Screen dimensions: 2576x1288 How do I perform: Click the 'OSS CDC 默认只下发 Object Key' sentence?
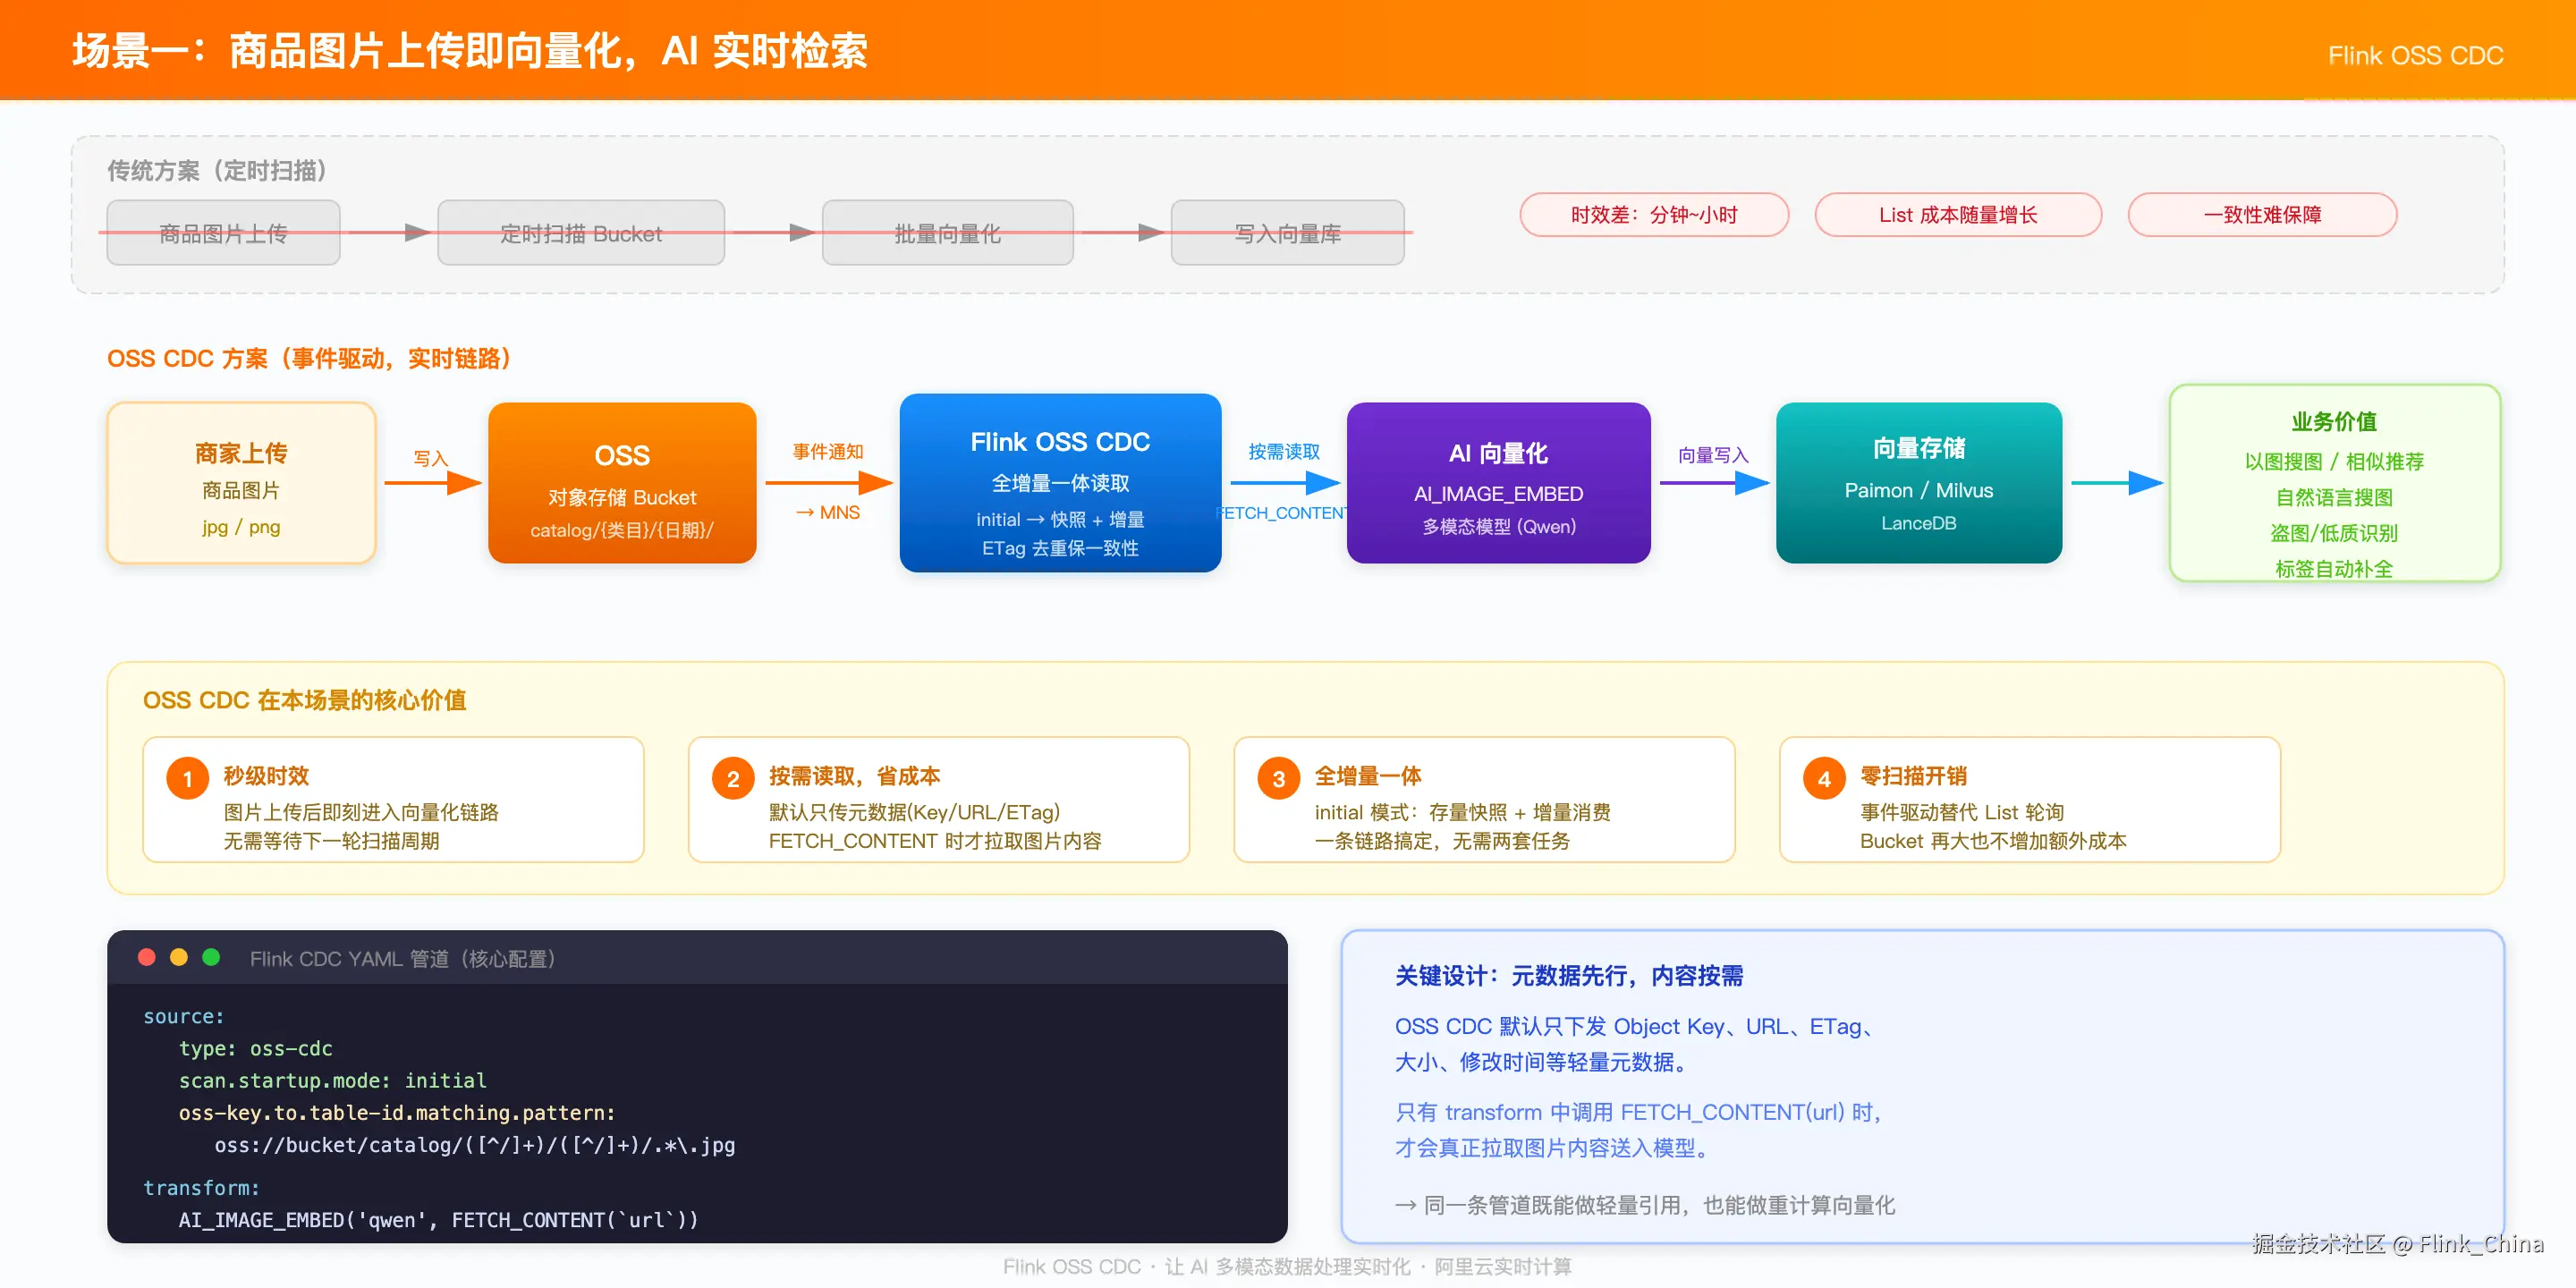click(x=1636, y=1027)
